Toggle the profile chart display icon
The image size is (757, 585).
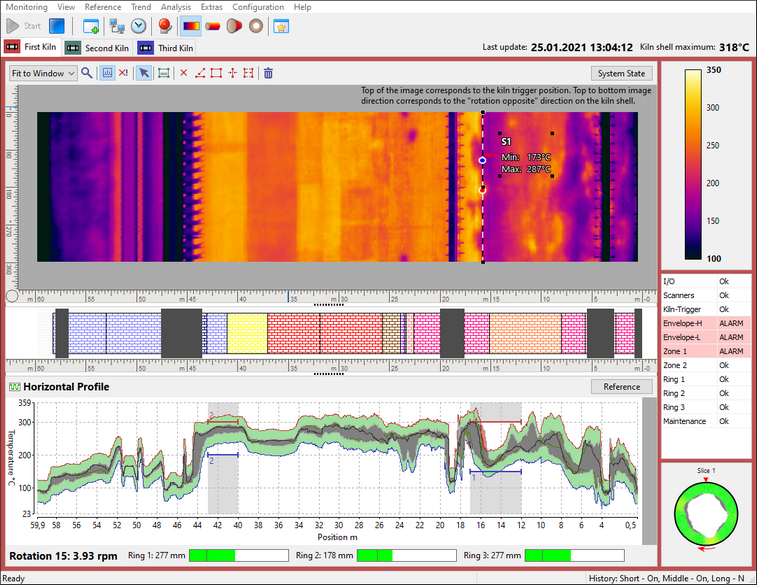pos(107,73)
